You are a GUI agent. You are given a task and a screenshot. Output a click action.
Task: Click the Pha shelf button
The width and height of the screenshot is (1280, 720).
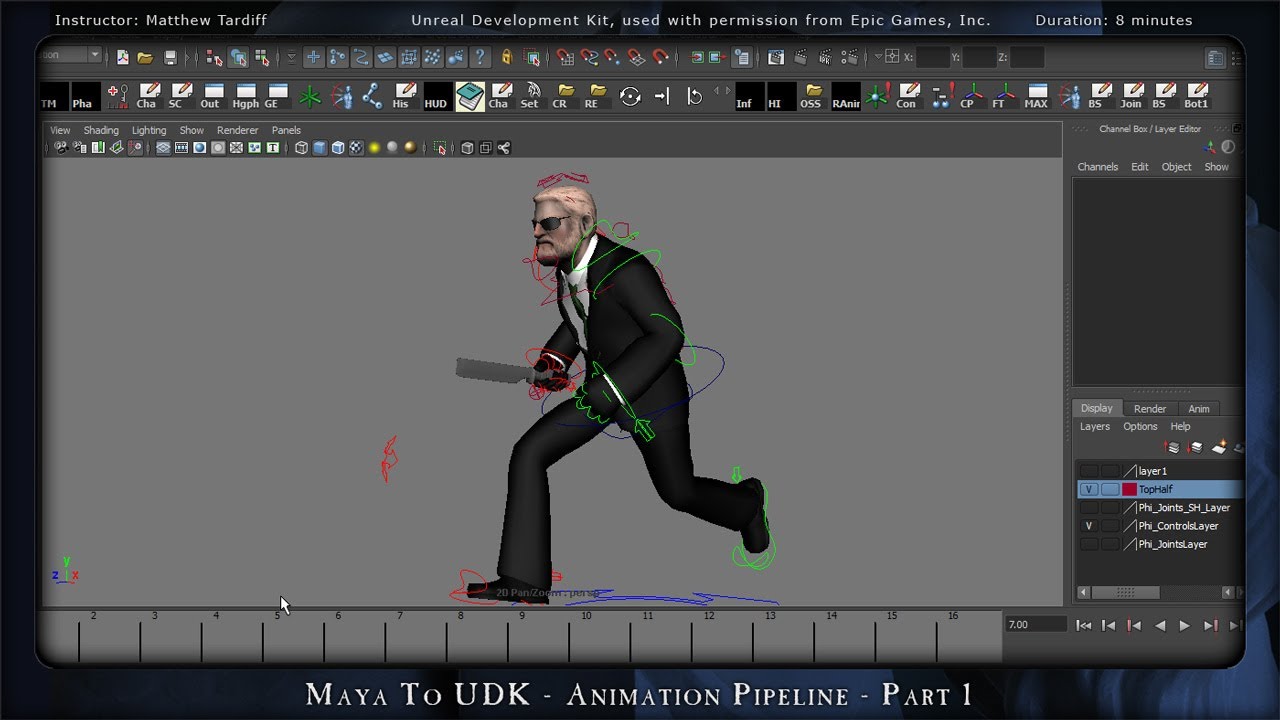click(86, 97)
